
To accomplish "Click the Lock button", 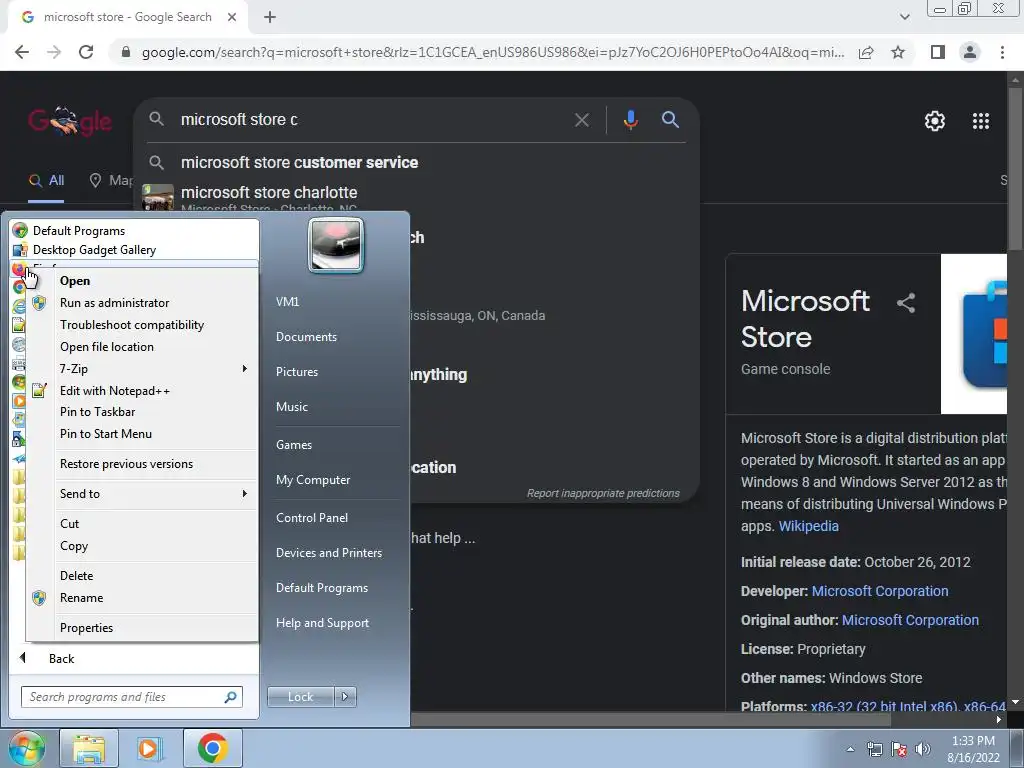I will 300,697.
